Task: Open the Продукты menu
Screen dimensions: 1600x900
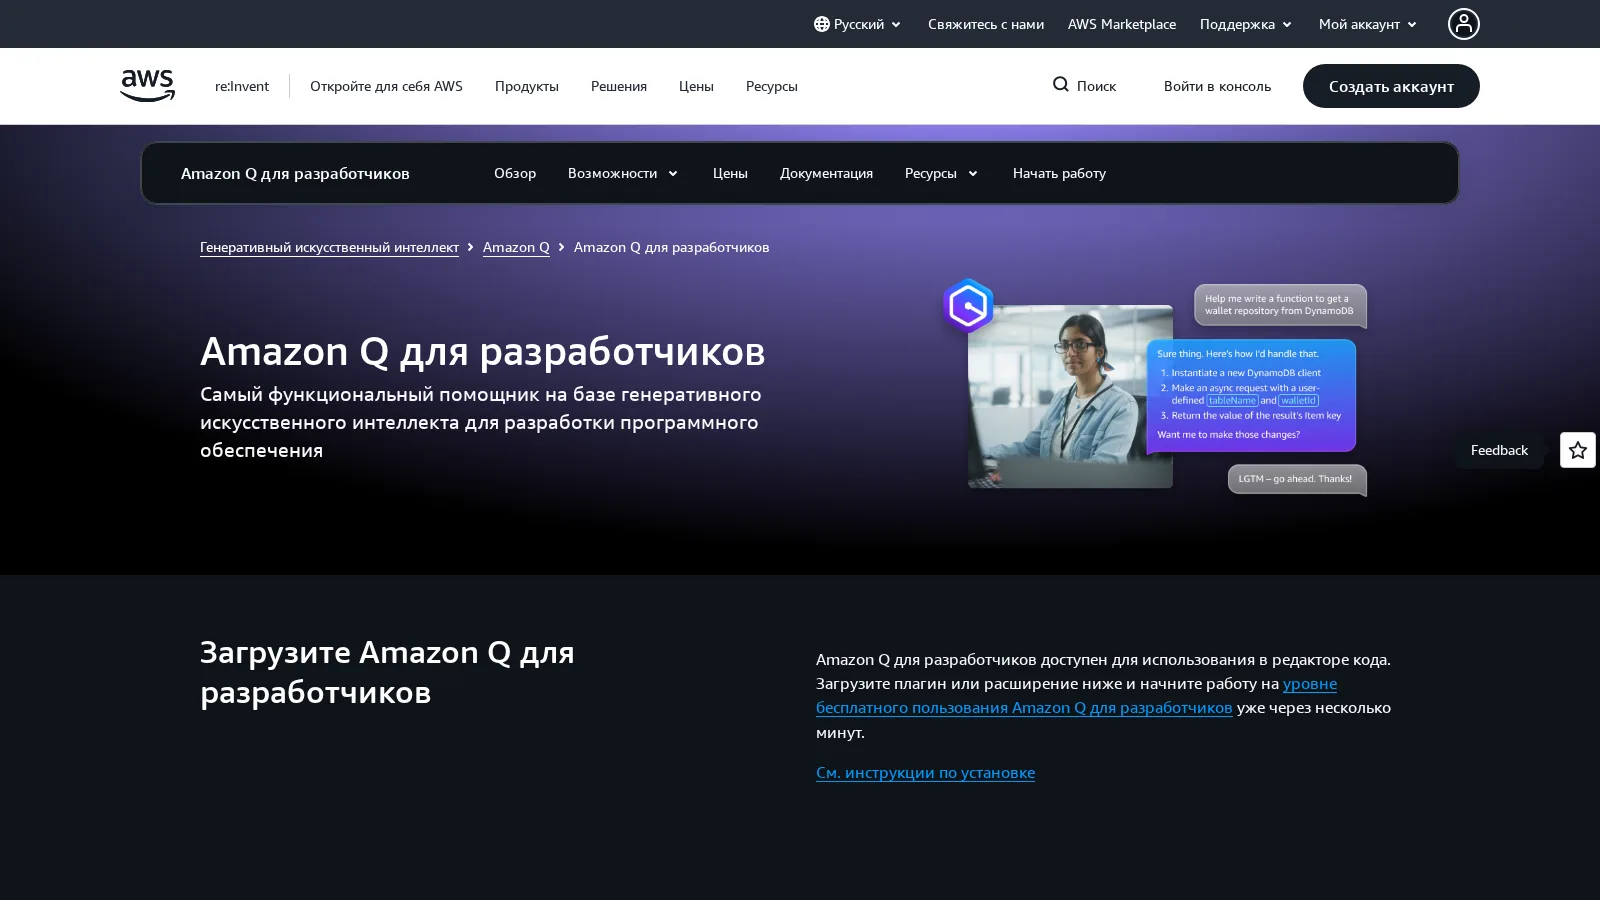Action: tap(527, 86)
